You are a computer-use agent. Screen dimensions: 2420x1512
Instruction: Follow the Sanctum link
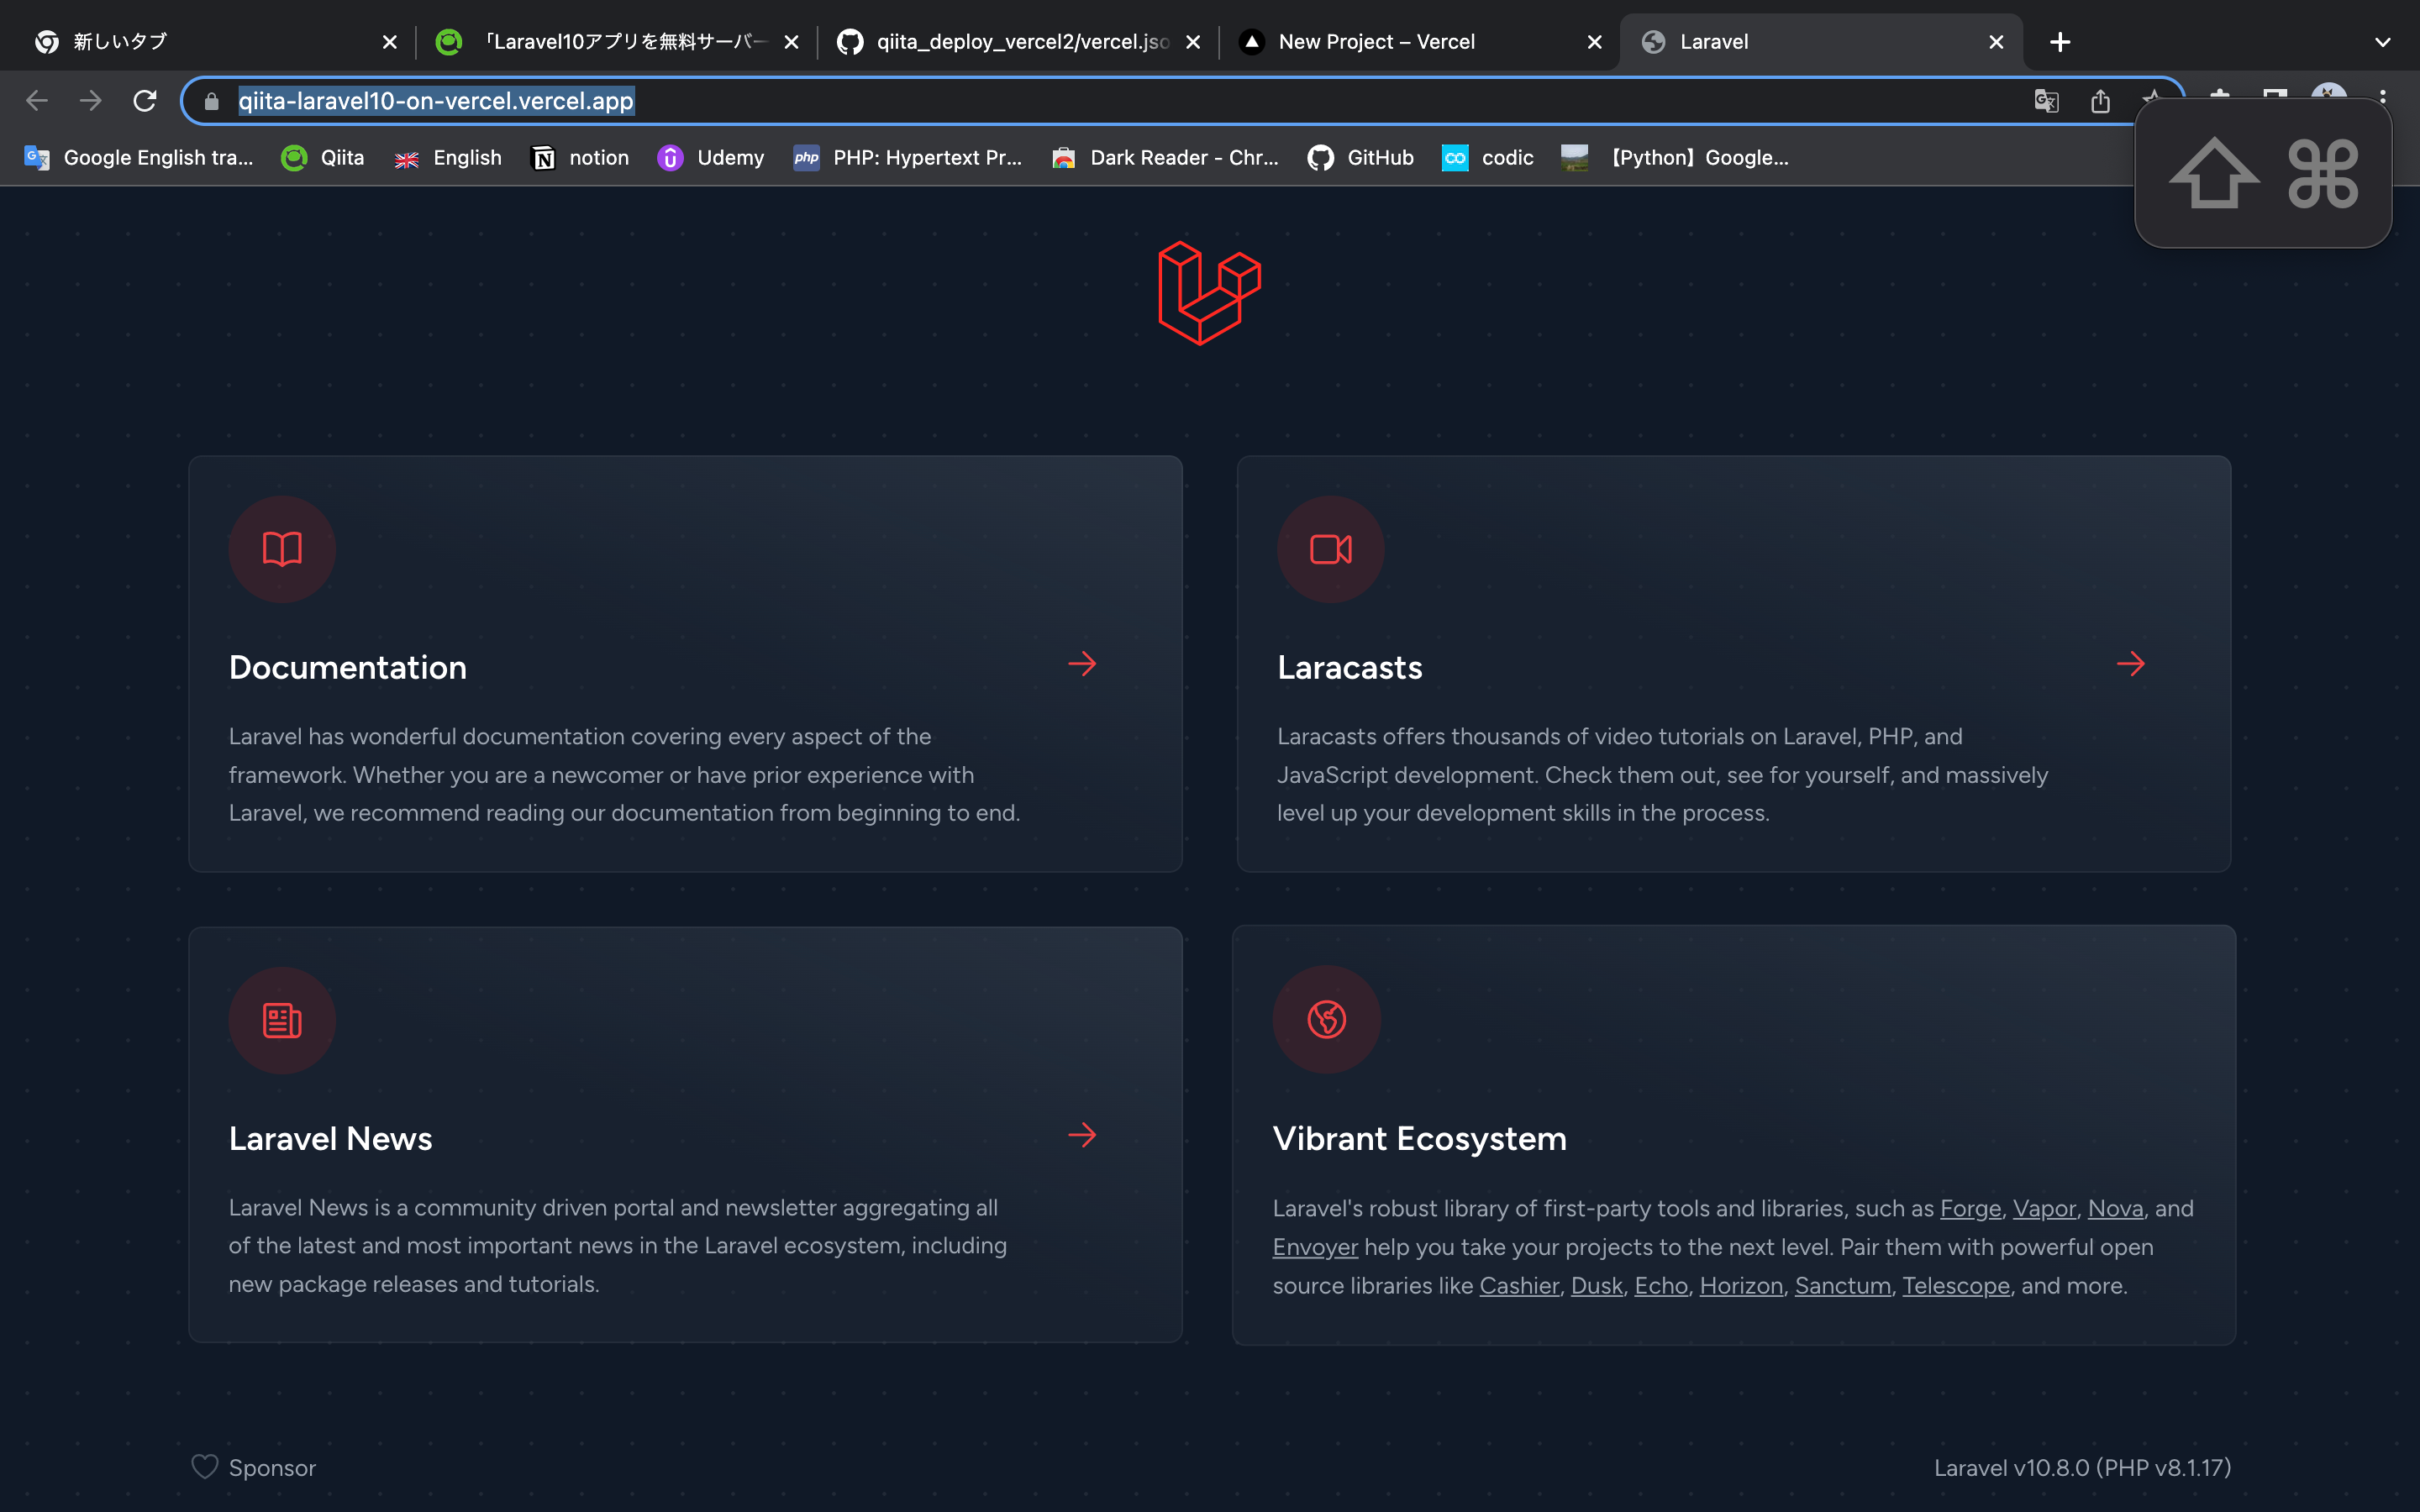click(x=1843, y=1285)
